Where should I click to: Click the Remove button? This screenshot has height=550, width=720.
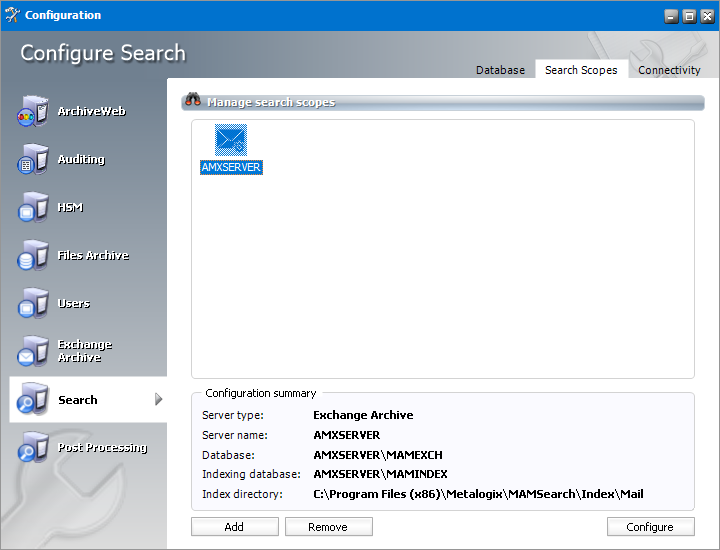328,527
